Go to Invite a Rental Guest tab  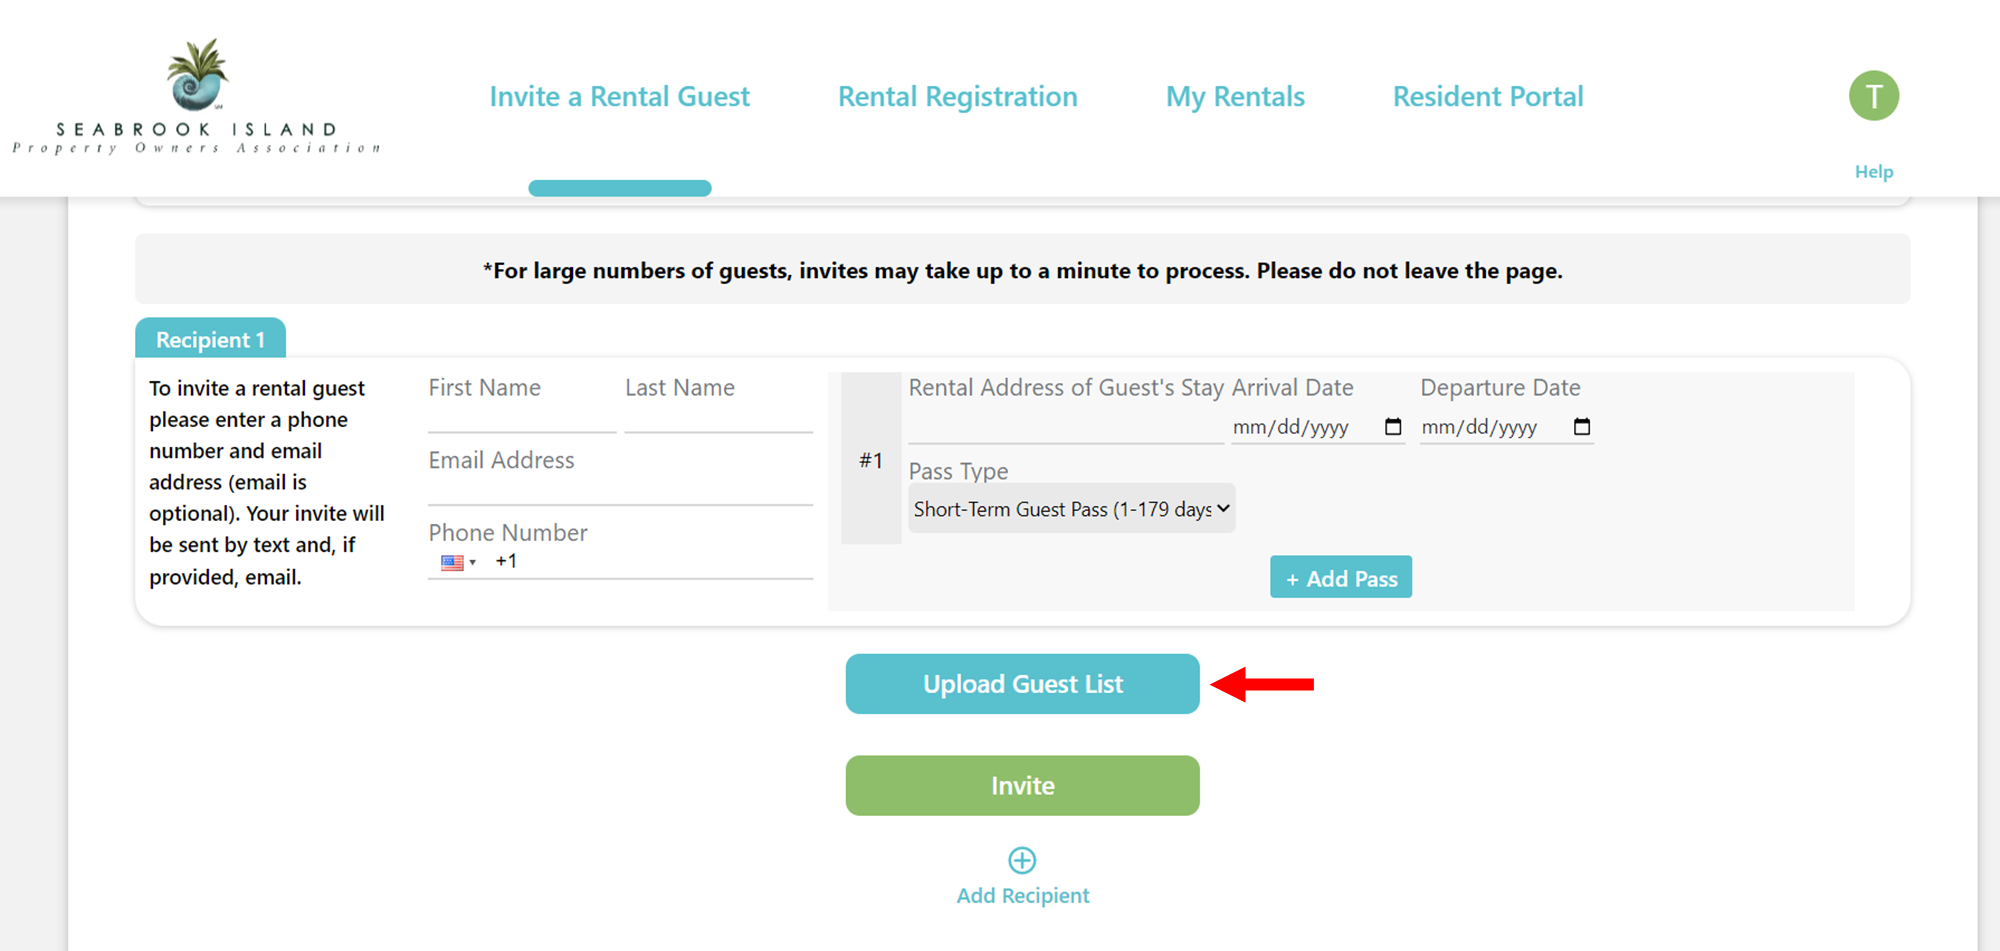click(619, 96)
